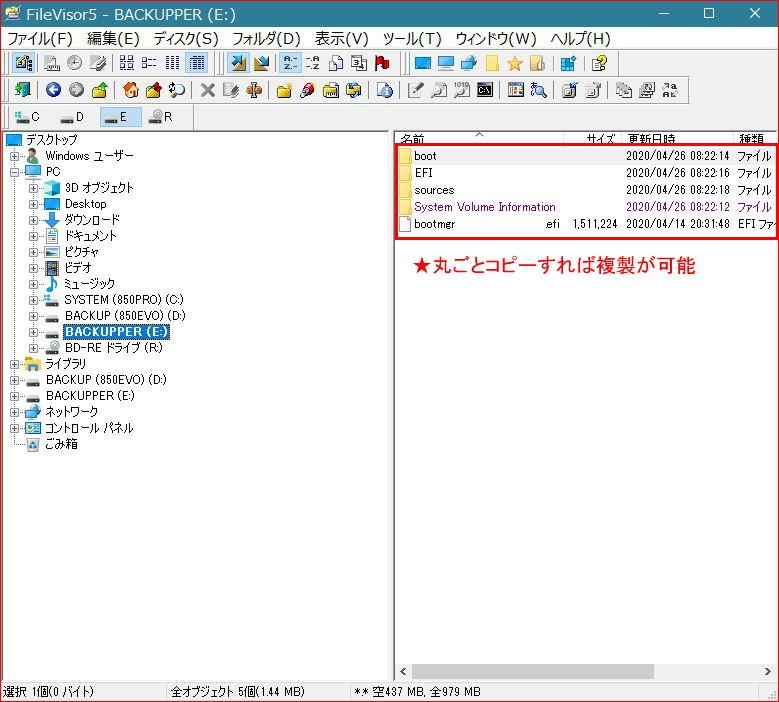
Task: Click the red flag toolbar icon
Action: (382, 63)
